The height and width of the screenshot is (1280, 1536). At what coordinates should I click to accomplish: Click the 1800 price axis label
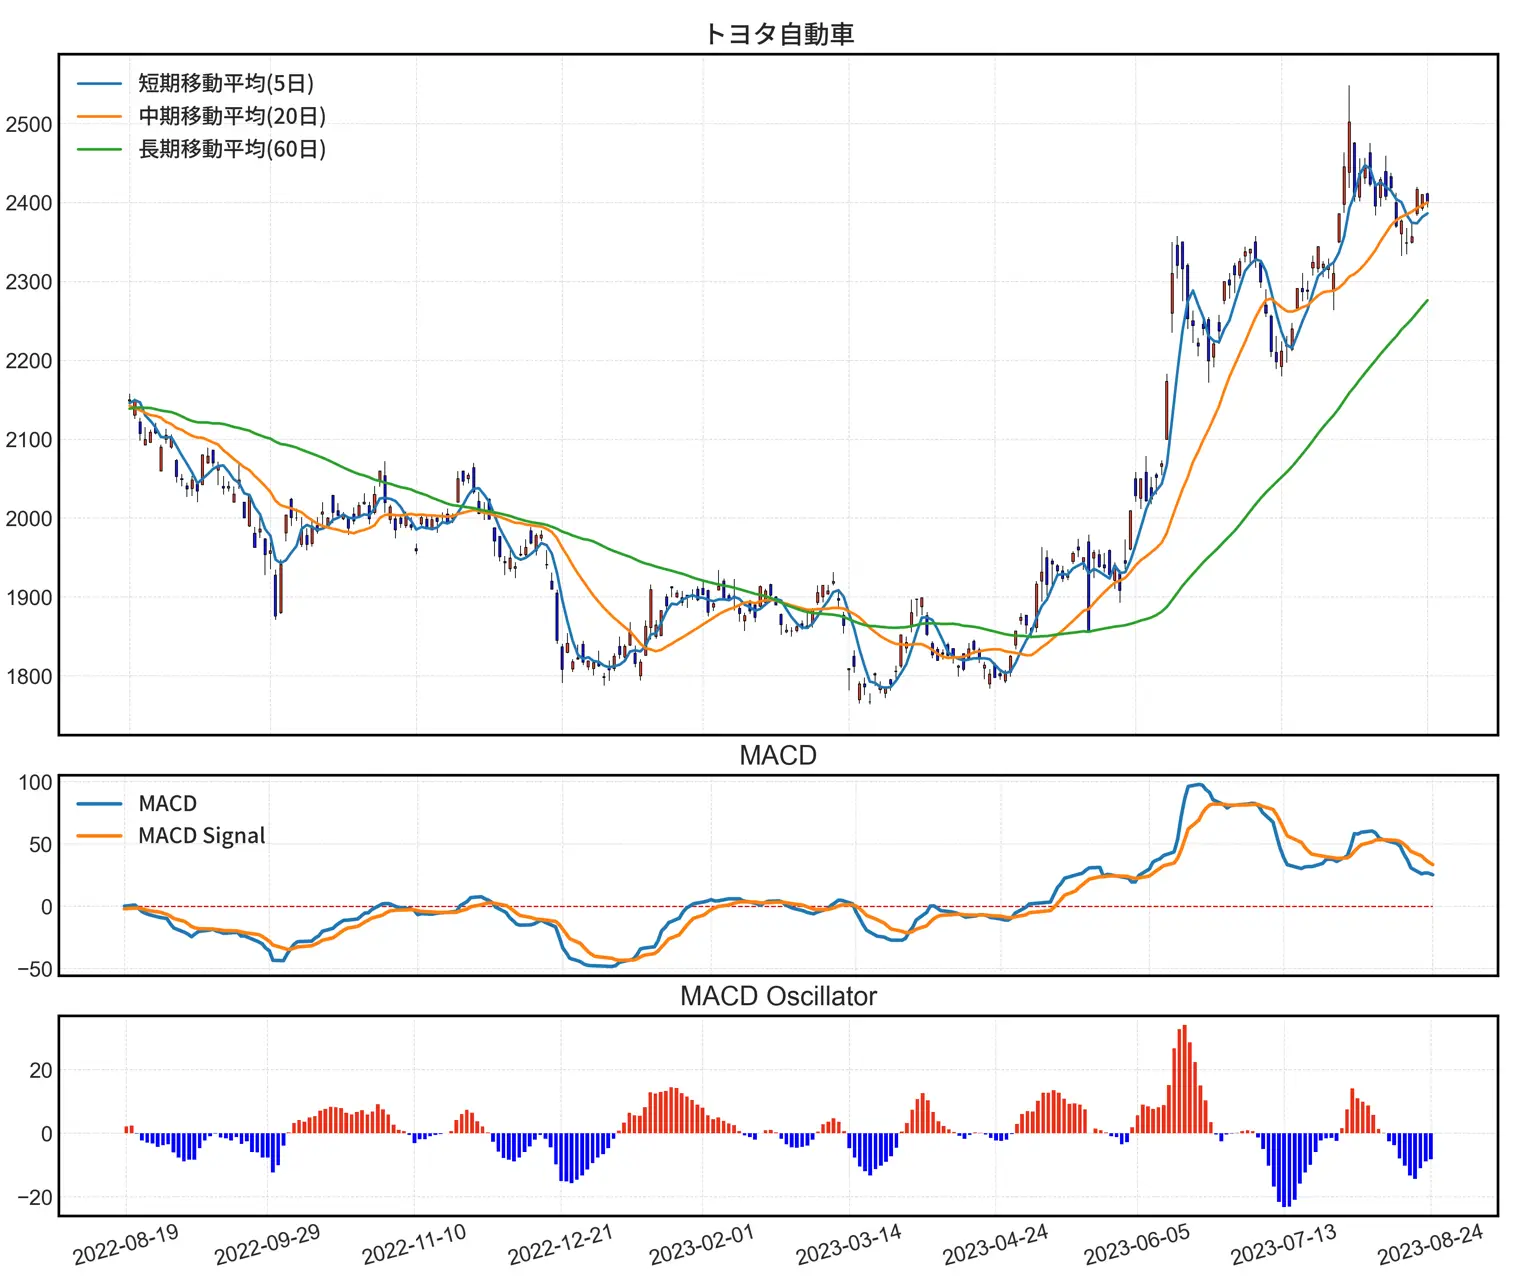point(29,677)
